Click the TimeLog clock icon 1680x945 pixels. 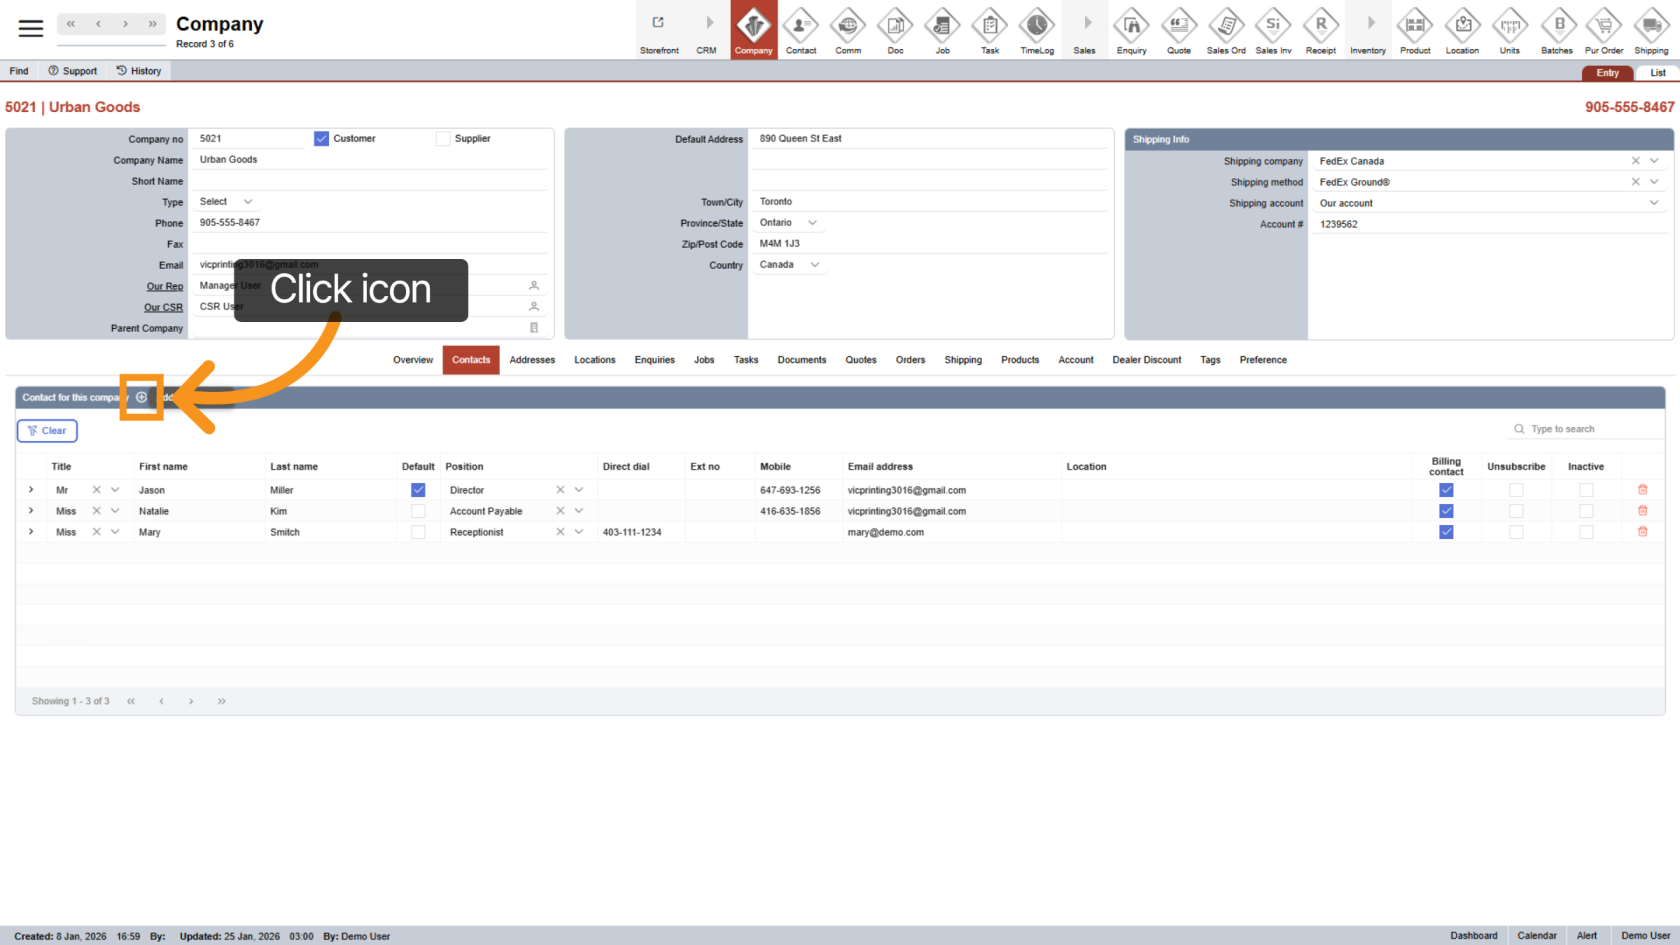(x=1036, y=25)
